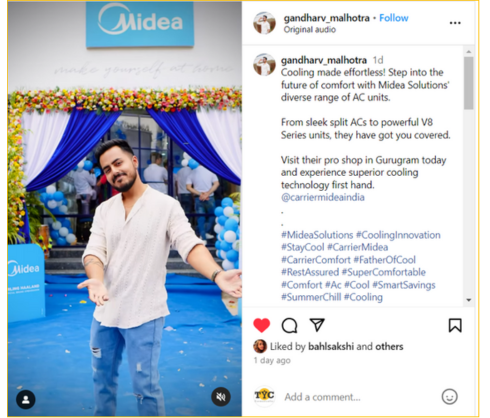Viewport: 490px width, 418px height.
Task: Open the emoji picker smiley icon
Action: tap(449, 397)
